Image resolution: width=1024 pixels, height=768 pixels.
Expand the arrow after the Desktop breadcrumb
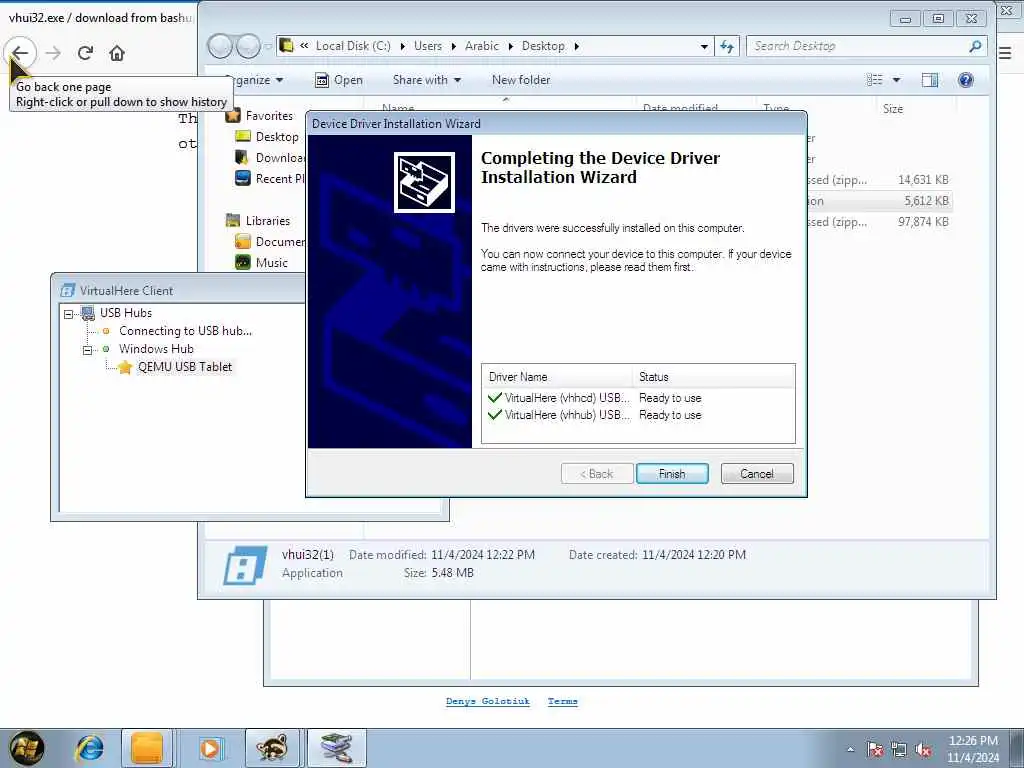pyautogui.click(x=576, y=46)
